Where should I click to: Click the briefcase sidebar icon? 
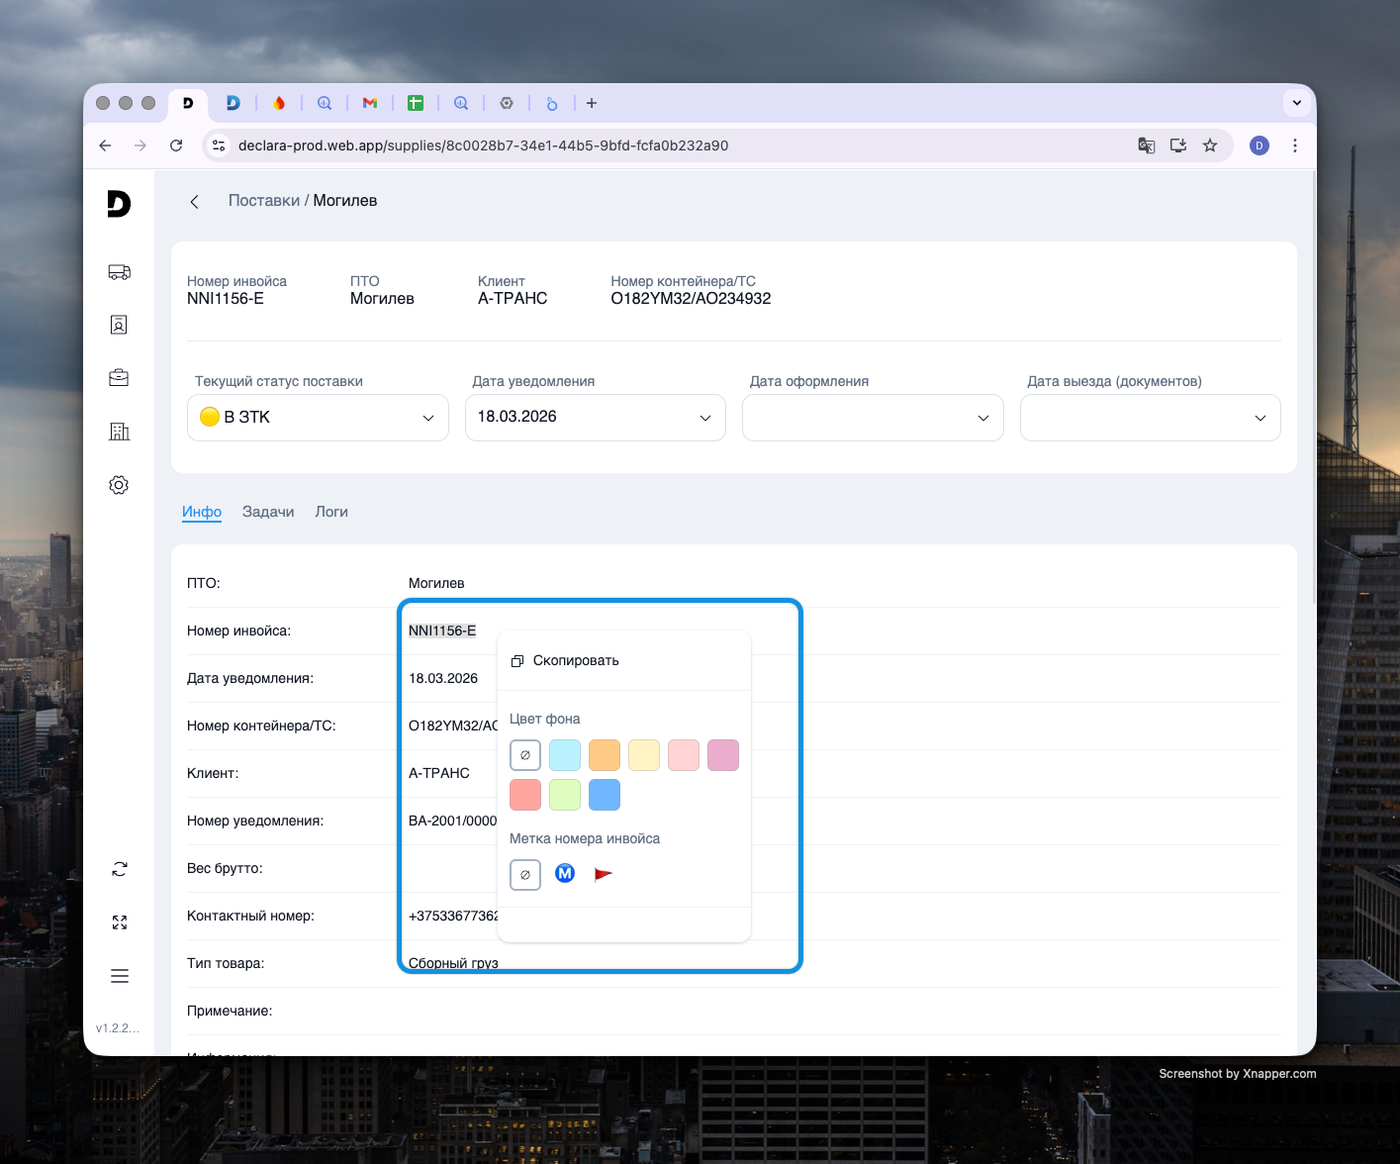[119, 378]
